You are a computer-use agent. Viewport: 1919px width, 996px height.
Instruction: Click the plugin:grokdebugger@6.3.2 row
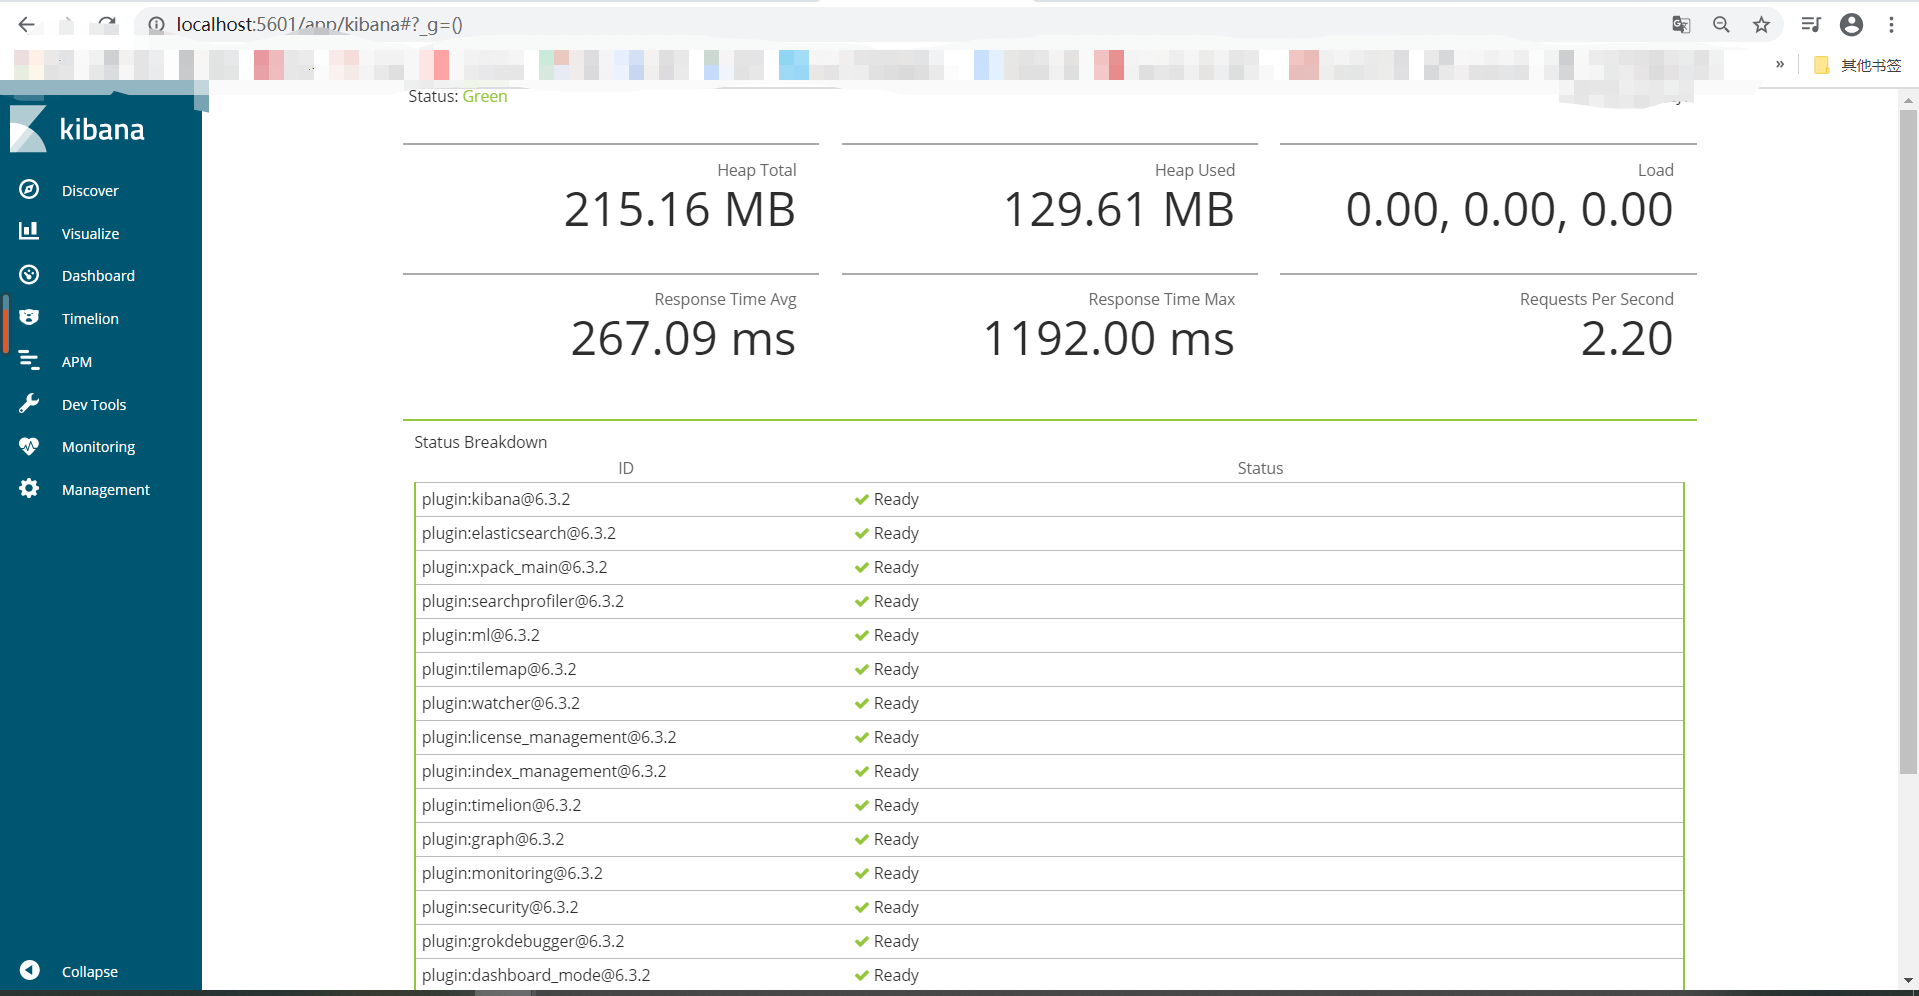1049,942
